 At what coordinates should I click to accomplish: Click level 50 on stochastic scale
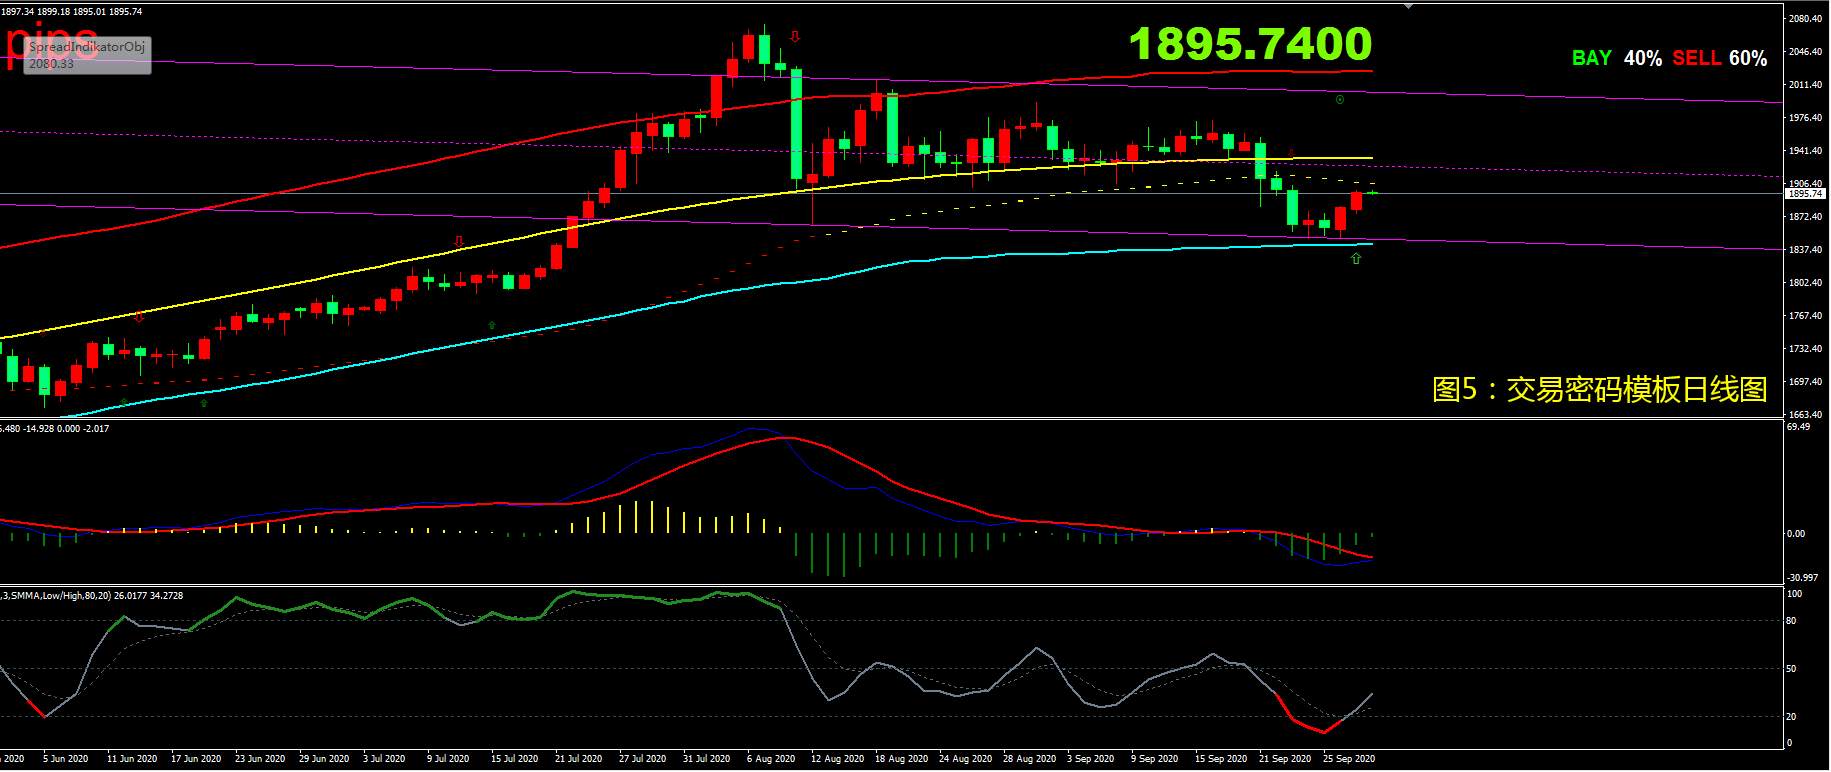1791,669
